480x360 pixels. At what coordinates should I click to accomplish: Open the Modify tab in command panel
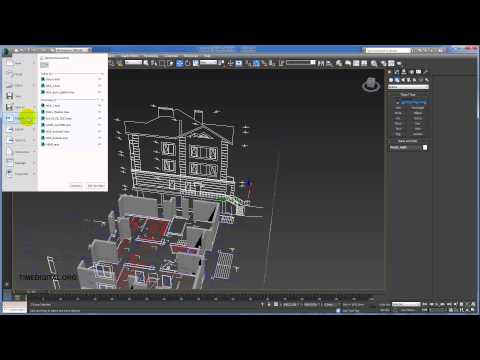pos(397,72)
